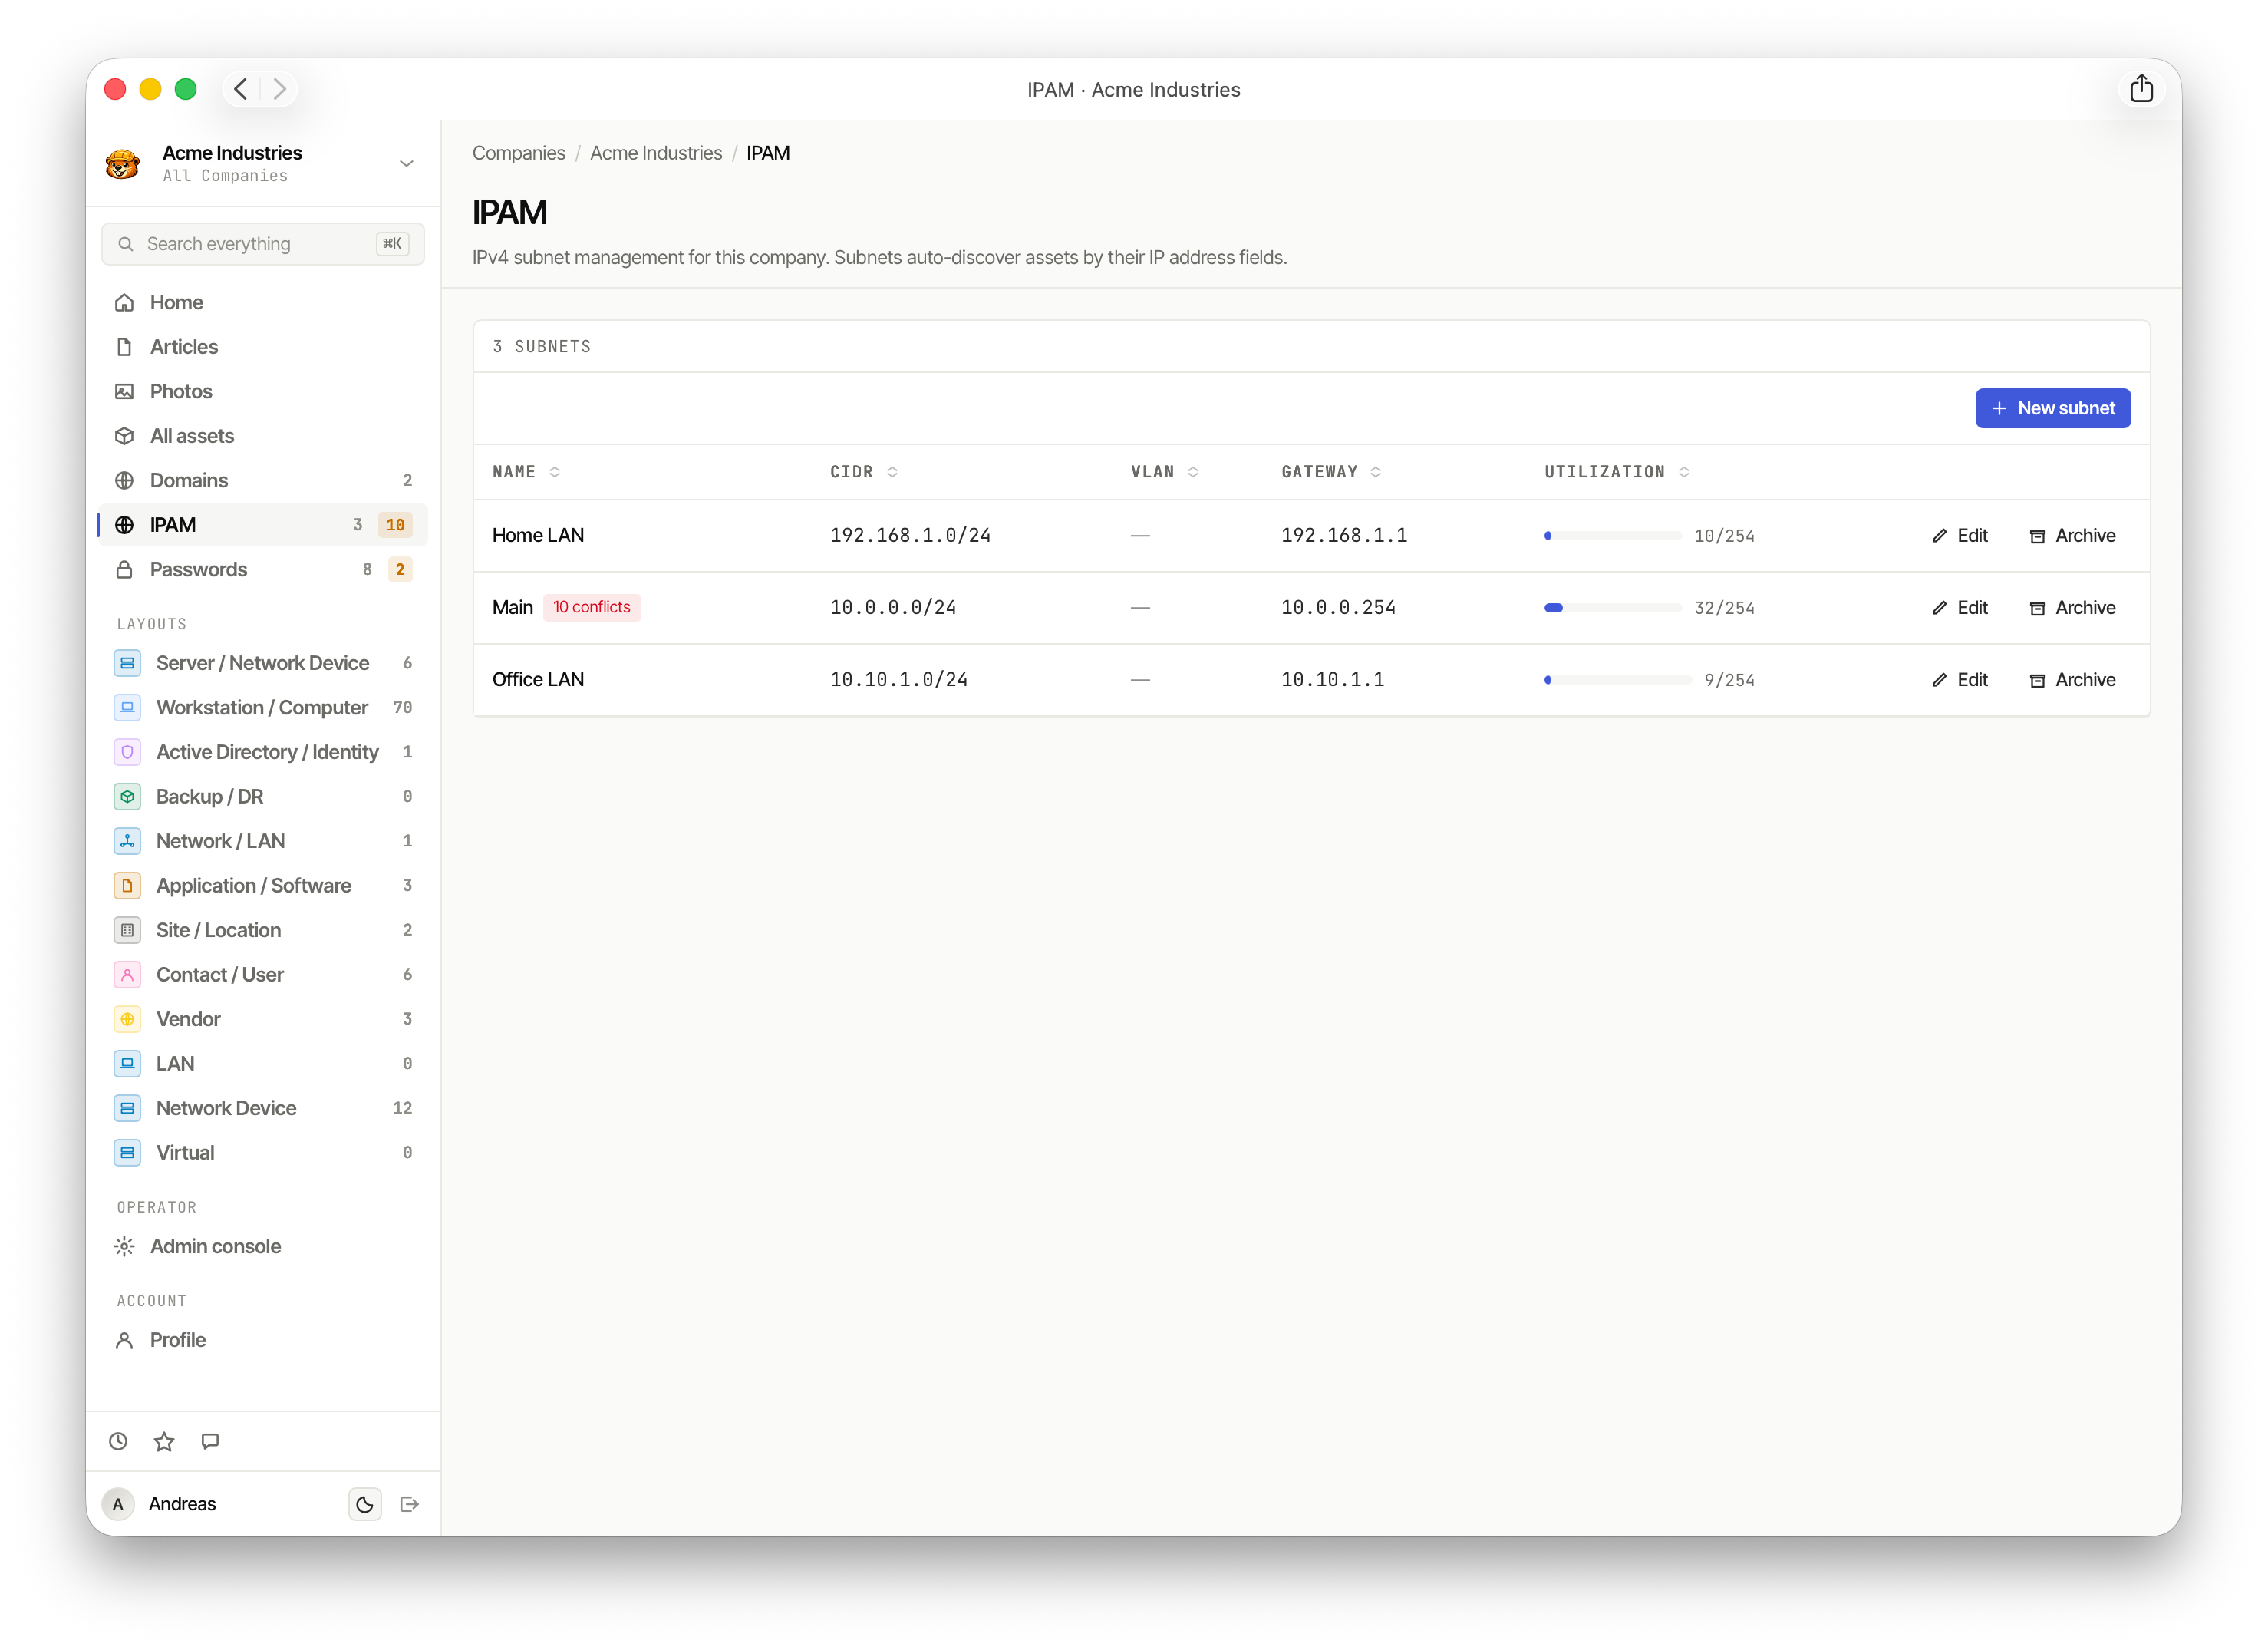Viewport: 2268px width, 1650px height.
Task: Click the Vendor layout icon
Action: 127,1019
